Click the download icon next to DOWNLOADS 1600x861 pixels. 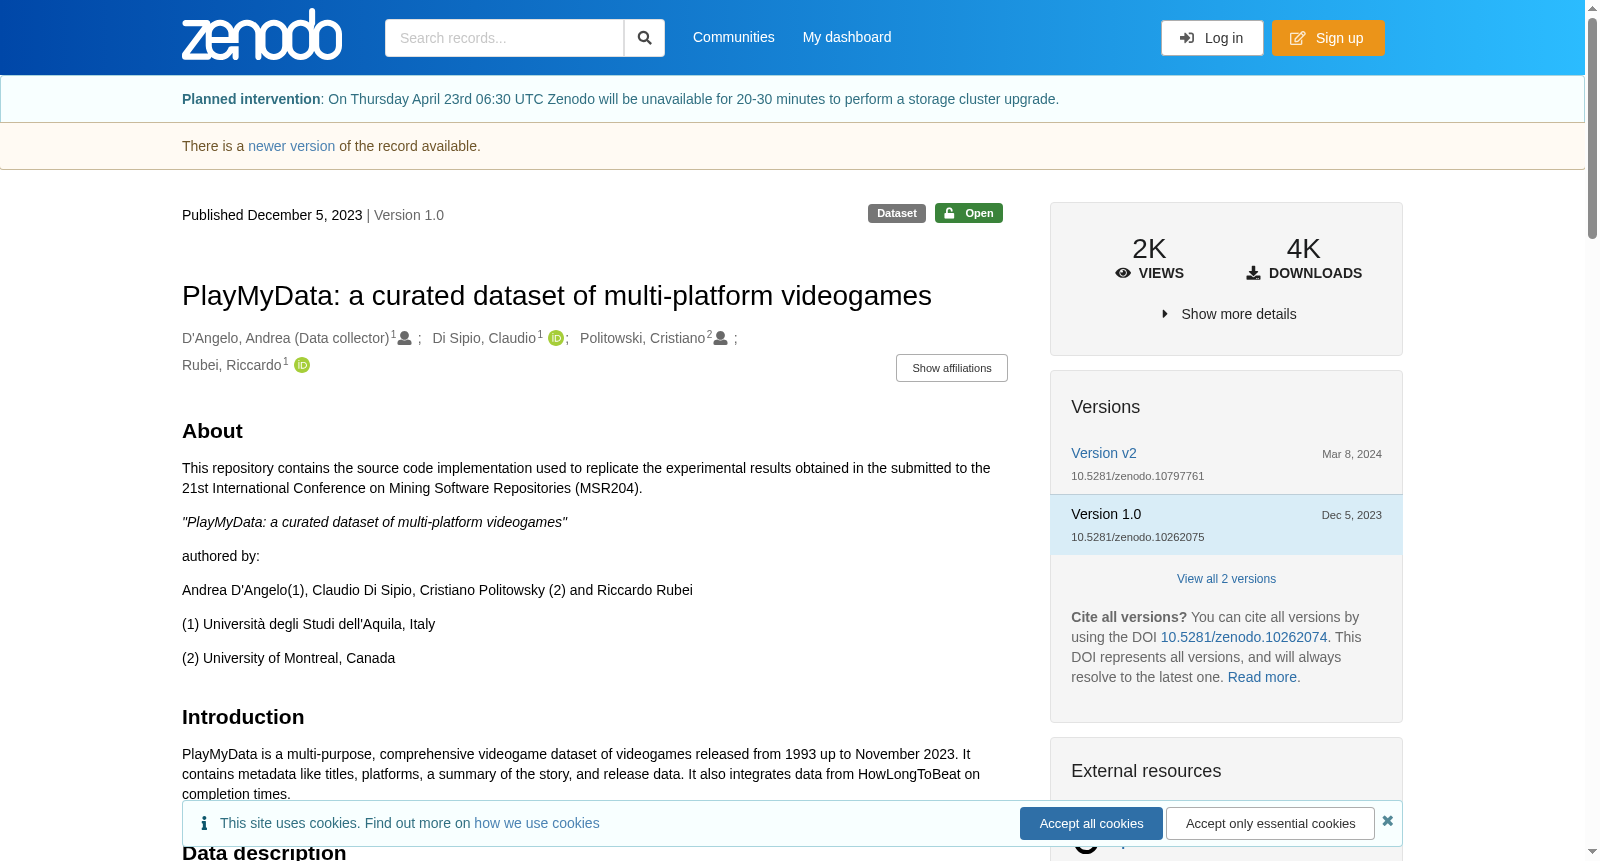click(x=1253, y=273)
